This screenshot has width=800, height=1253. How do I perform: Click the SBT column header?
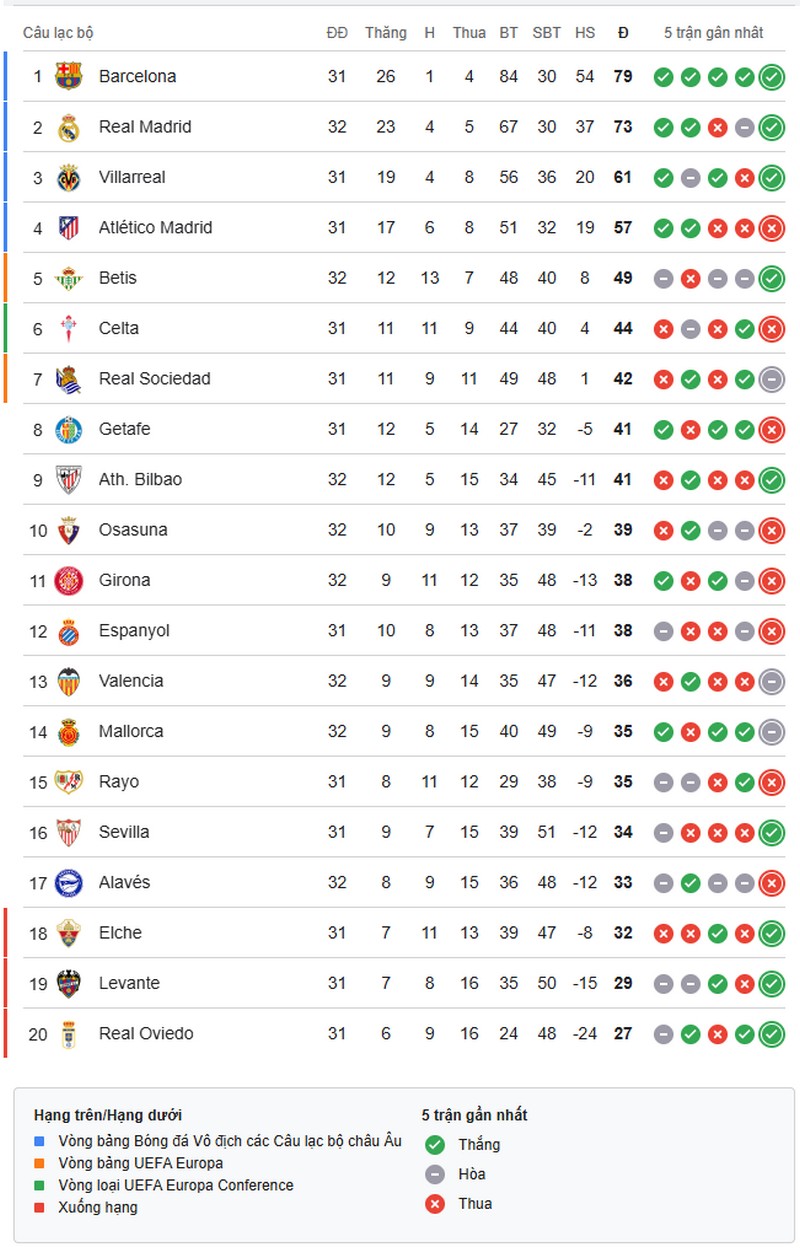coord(546,33)
